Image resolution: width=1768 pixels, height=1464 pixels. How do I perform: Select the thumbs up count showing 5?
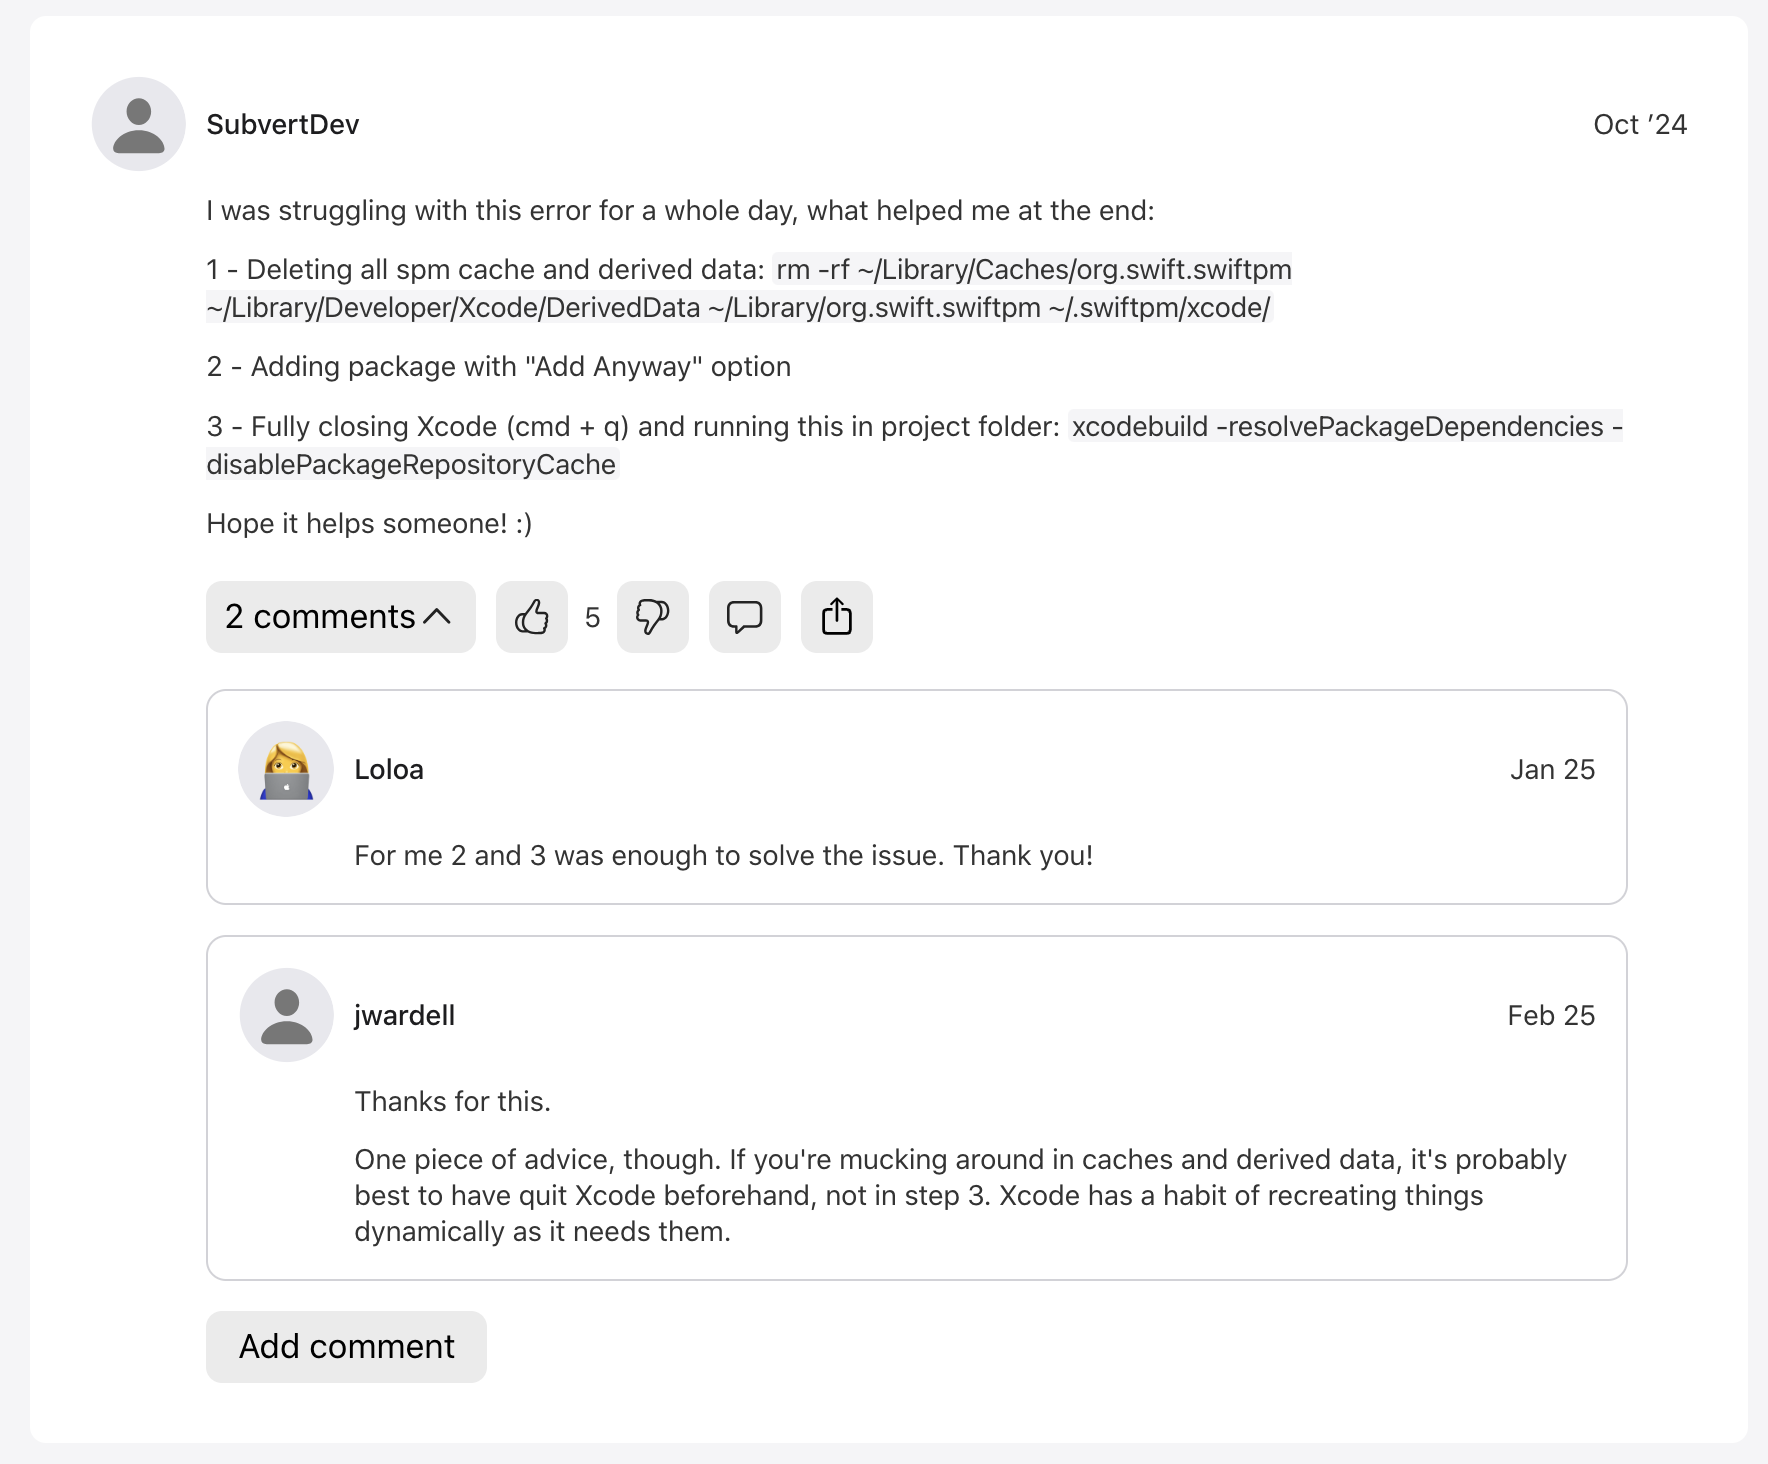point(593,617)
